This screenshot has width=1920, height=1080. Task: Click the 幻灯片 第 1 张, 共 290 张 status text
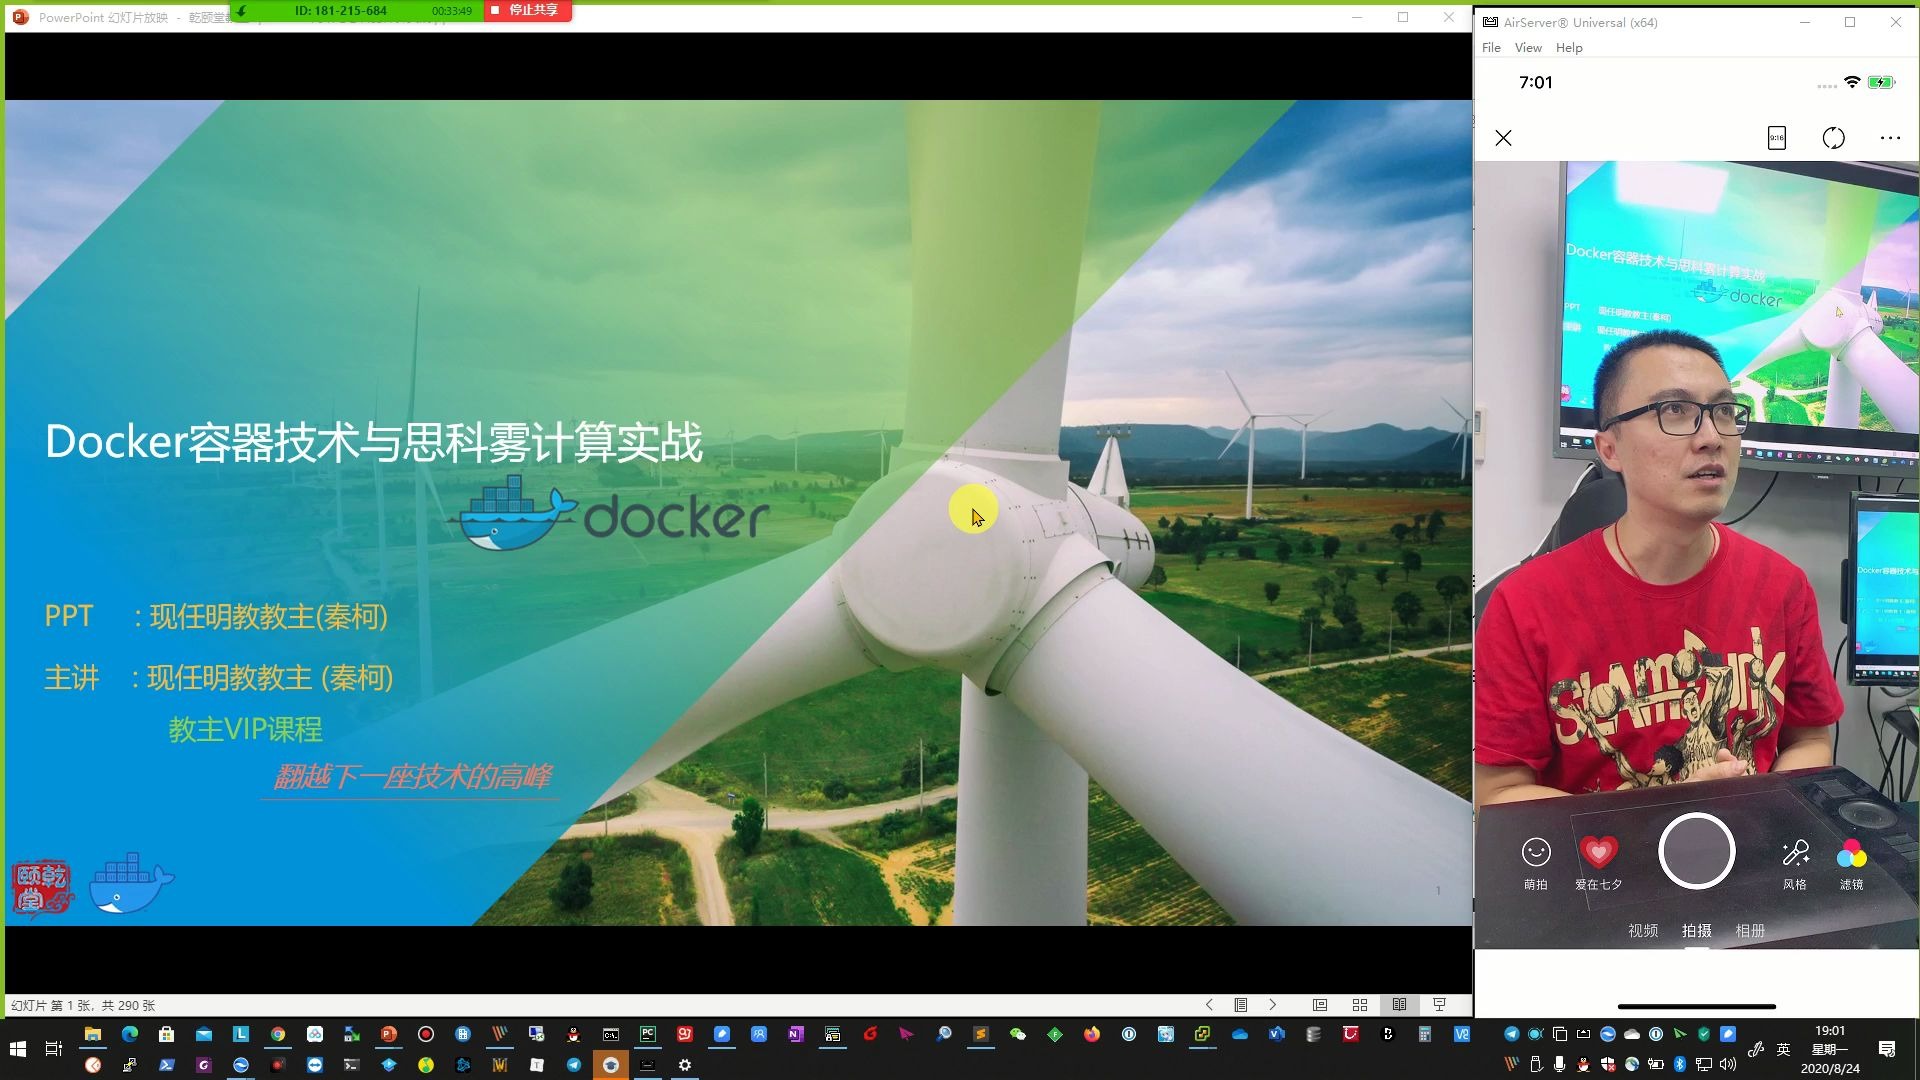(83, 1005)
